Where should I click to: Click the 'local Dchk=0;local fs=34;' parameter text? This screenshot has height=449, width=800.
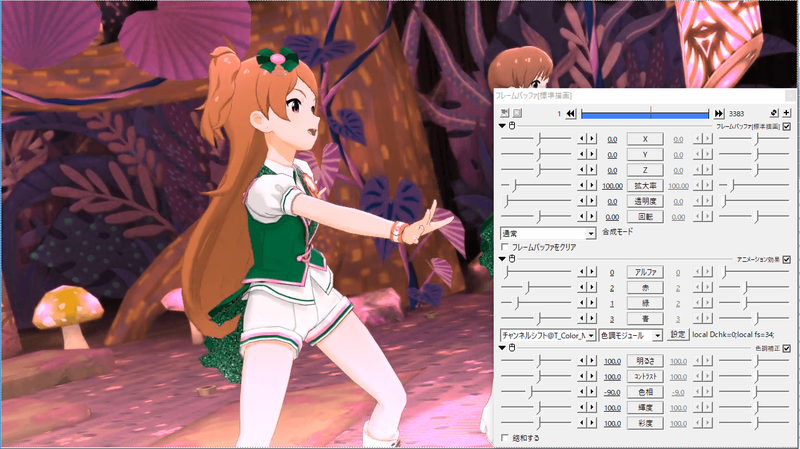(733, 335)
